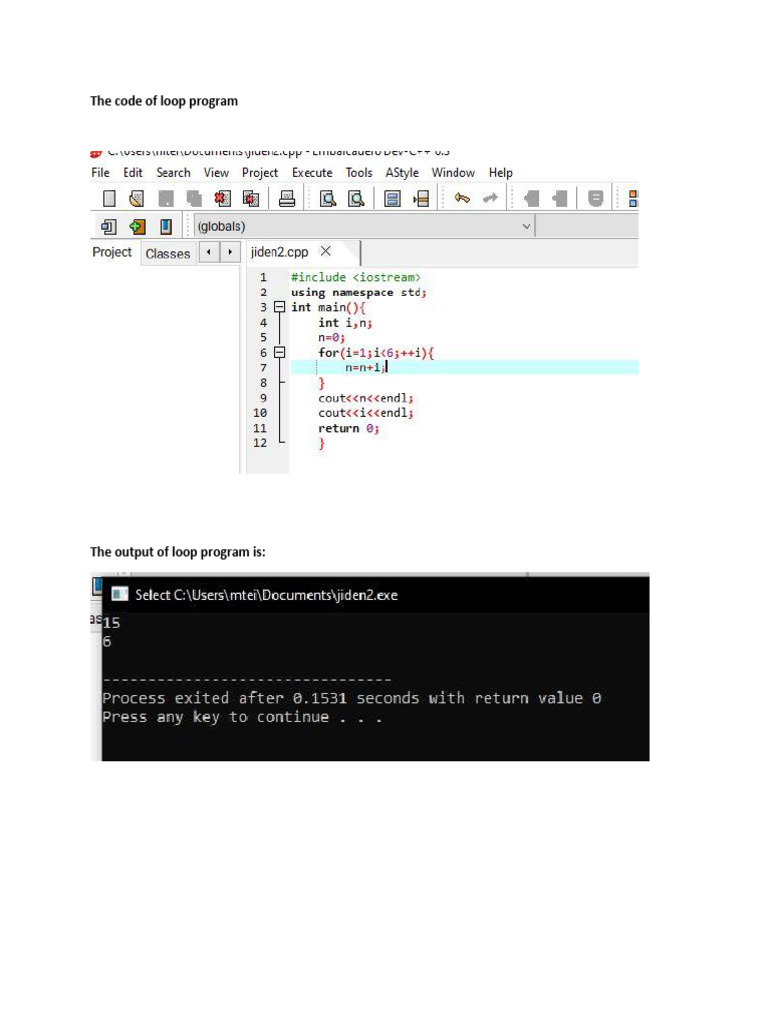This screenshot has height=1024, width=768.
Task: Click the Back navigation toolbar icon
Action: point(532,199)
